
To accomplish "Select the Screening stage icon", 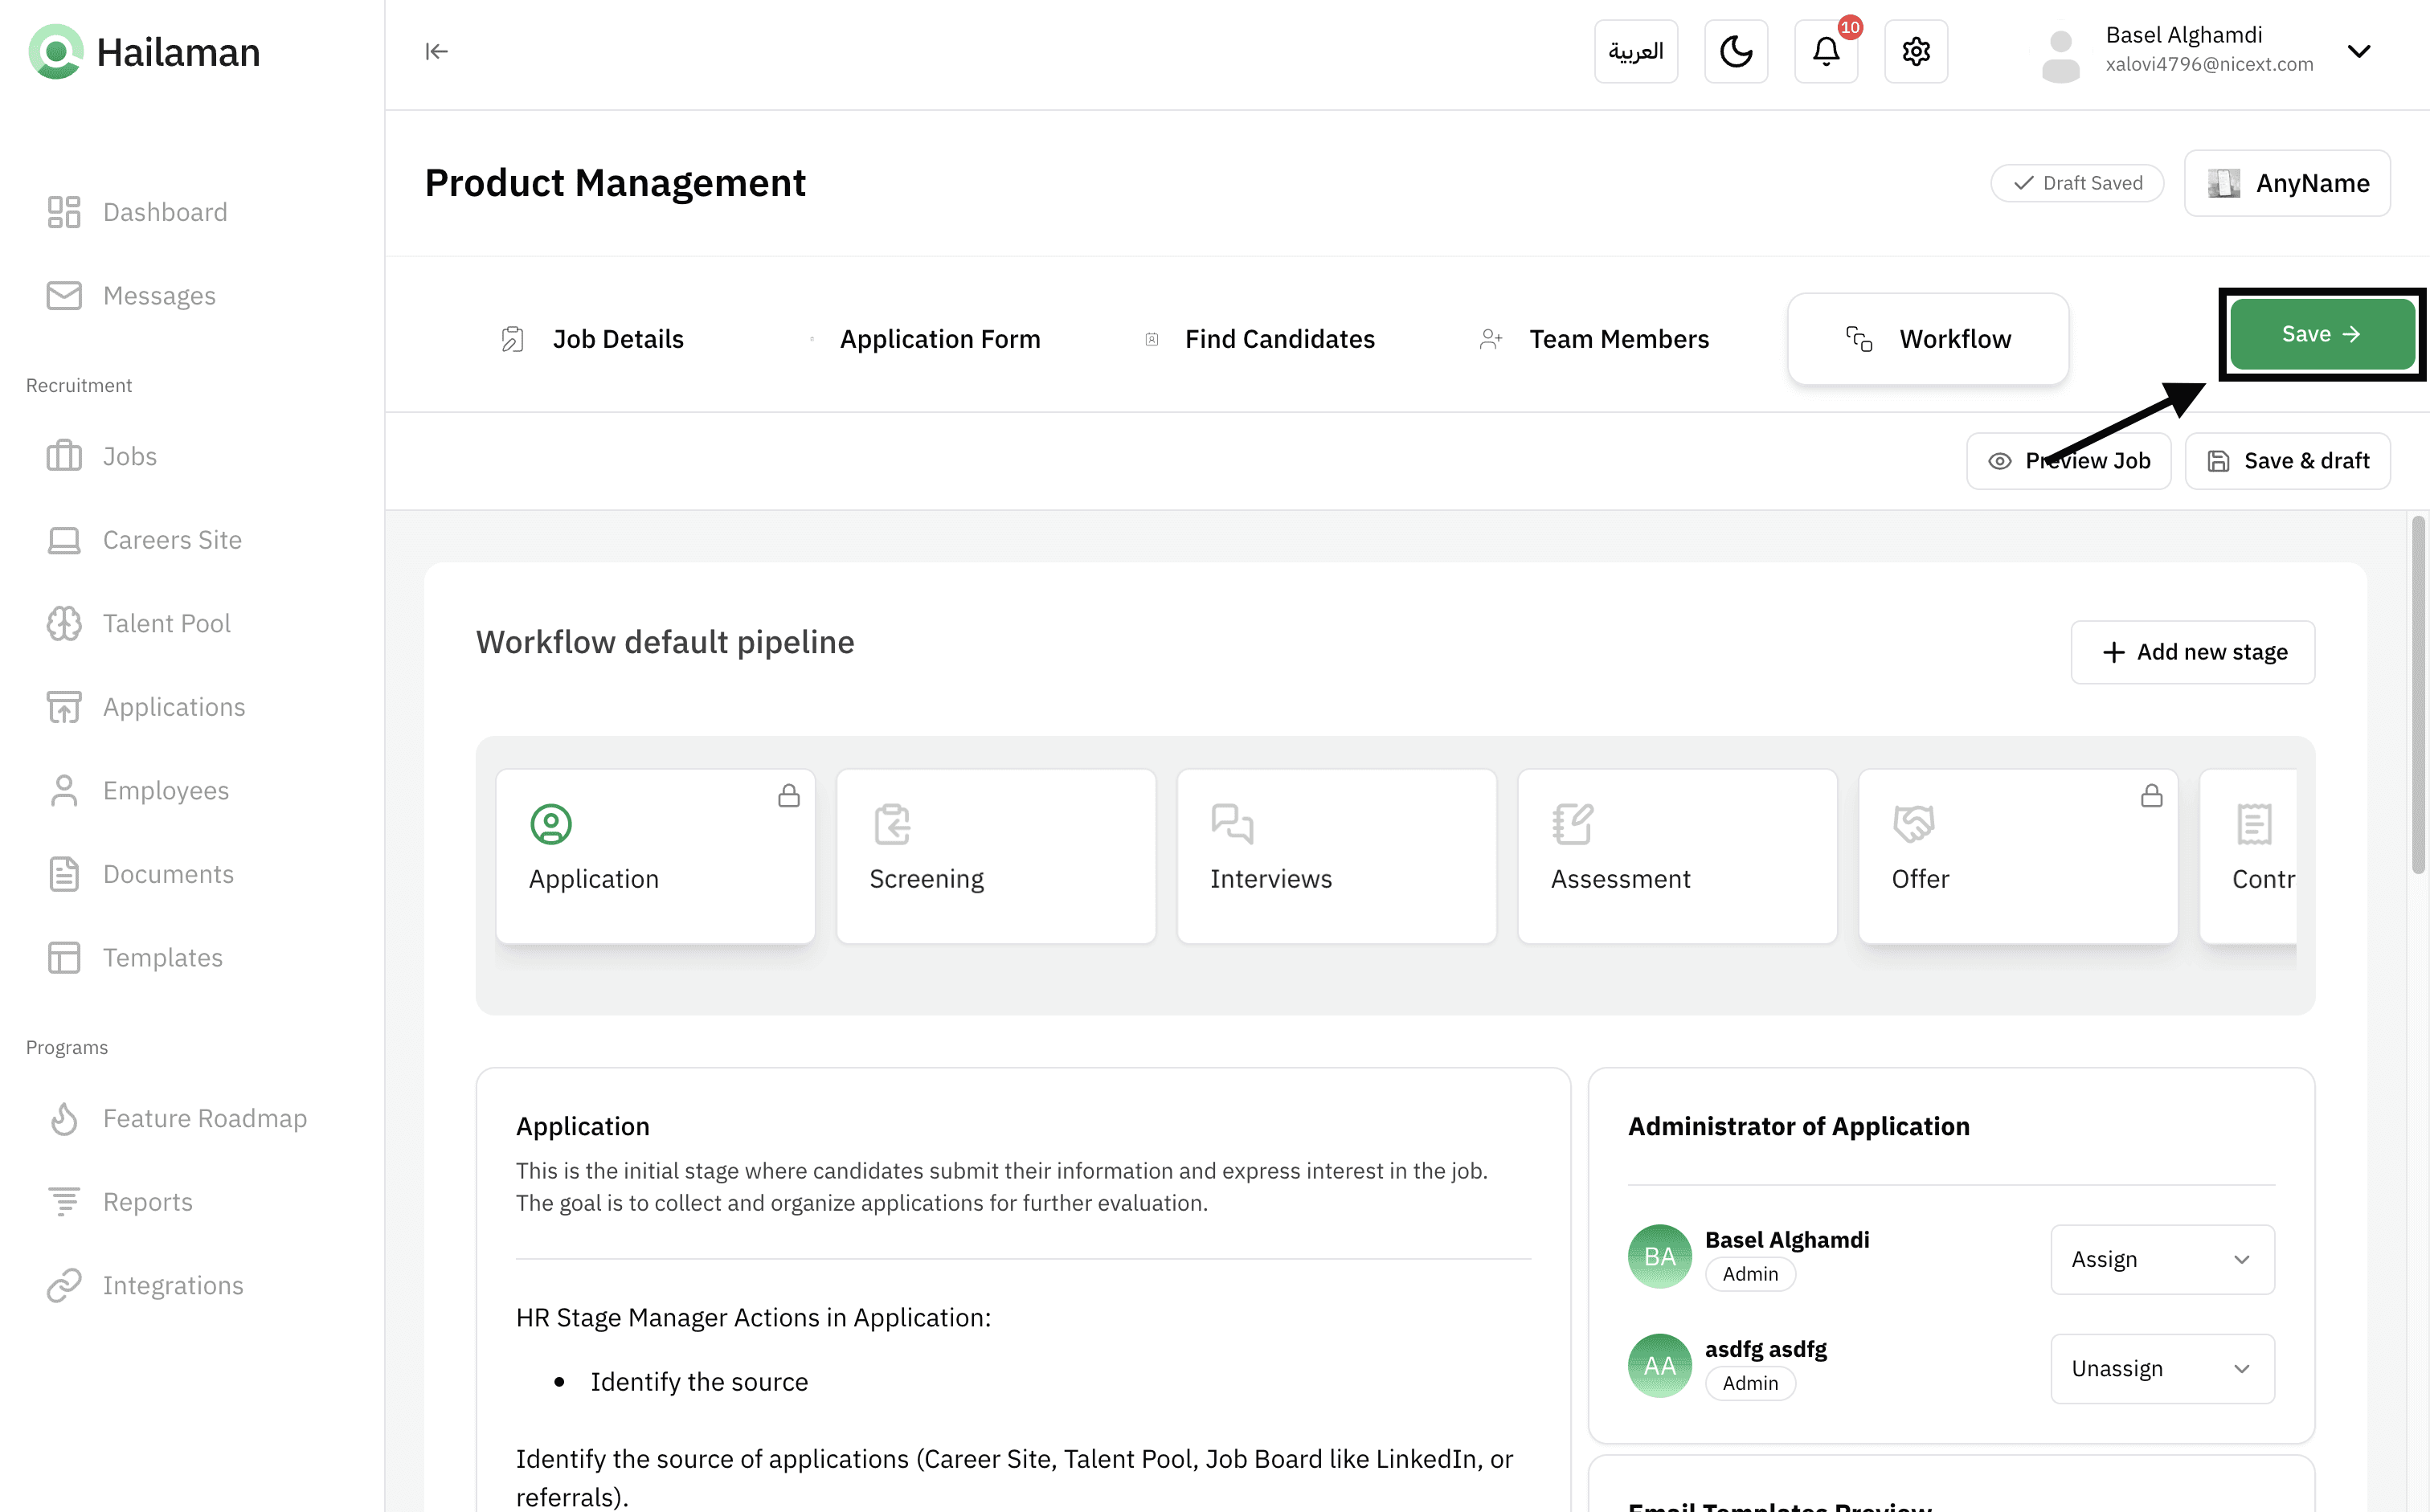I will pyautogui.click(x=891, y=824).
